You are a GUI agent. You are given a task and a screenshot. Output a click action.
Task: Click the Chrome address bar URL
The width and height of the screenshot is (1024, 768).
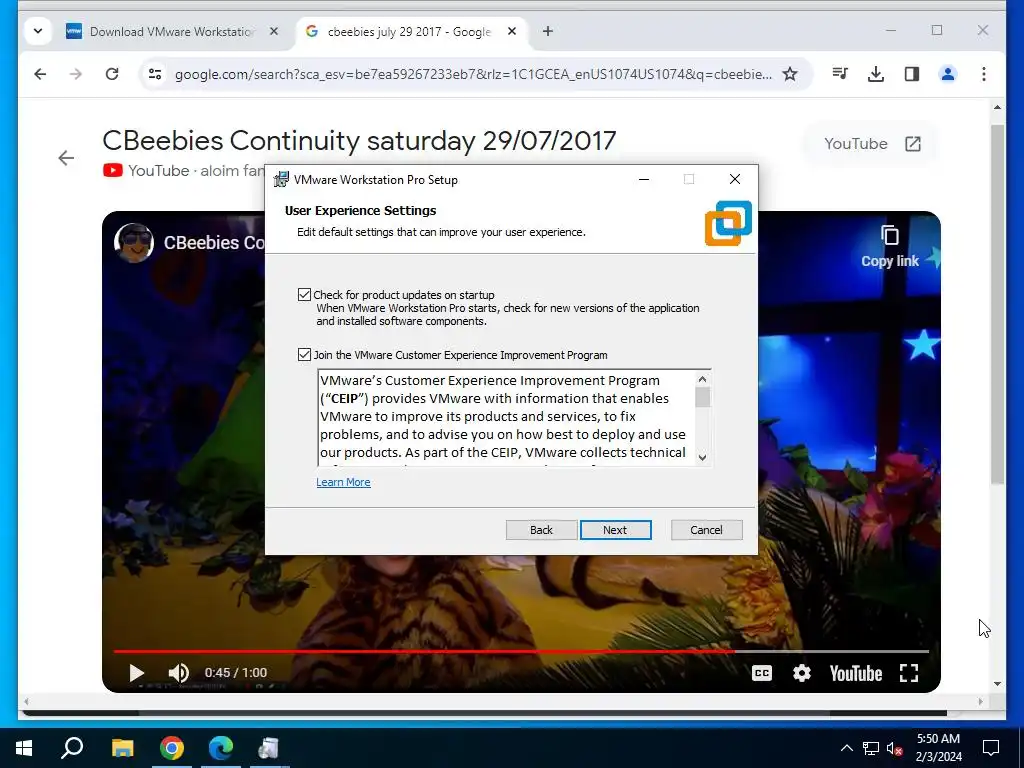coord(473,74)
